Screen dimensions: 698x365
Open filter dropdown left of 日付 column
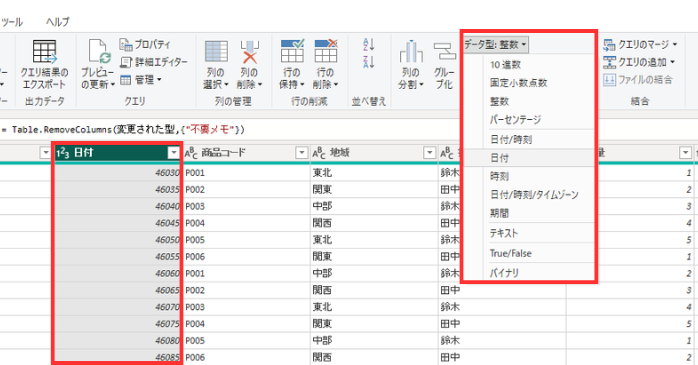[x=45, y=153]
